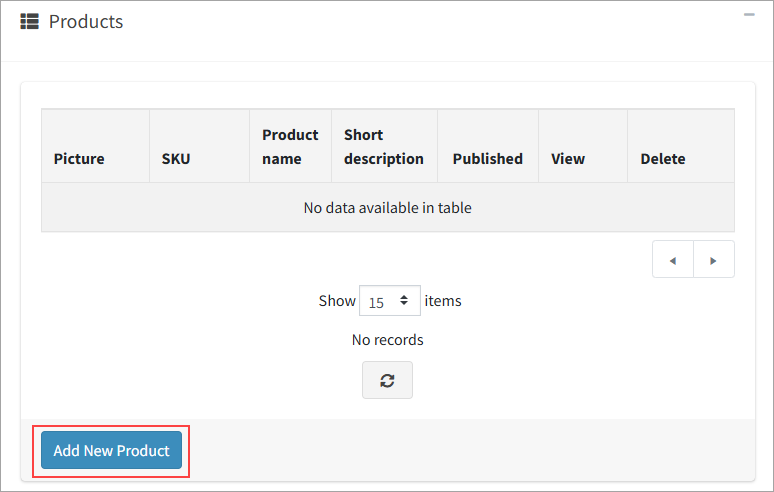774x492 pixels.
Task: Click the View column header
Action: [568, 158]
